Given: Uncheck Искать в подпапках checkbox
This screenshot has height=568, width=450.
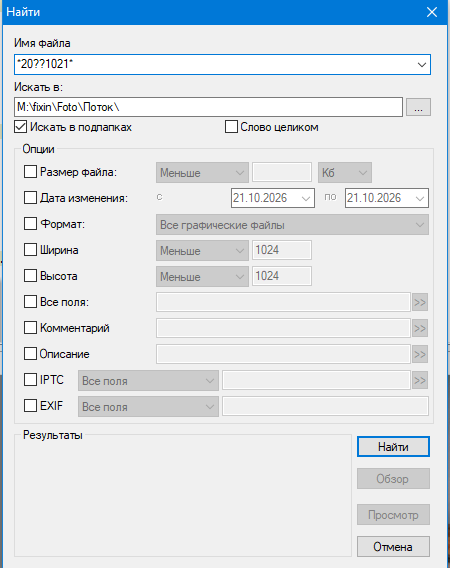Looking at the screenshot, I should pos(21,127).
